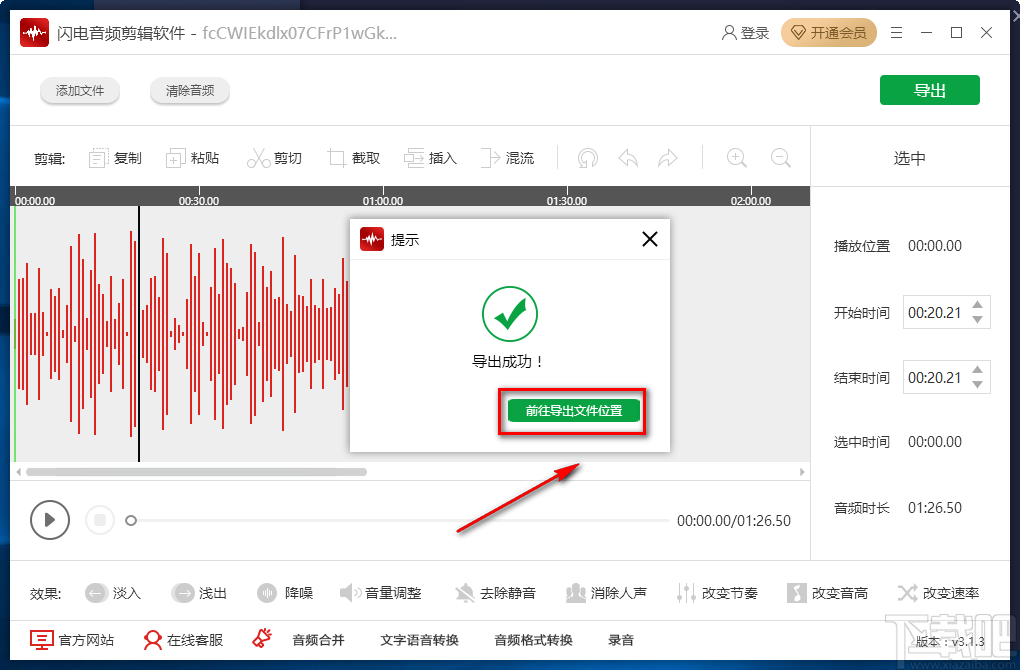The width and height of the screenshot is (1020, 670).
Task: Open 文字语音转换 text-to-speech feature
Action: pyautogui.click(x=421, y=640)
